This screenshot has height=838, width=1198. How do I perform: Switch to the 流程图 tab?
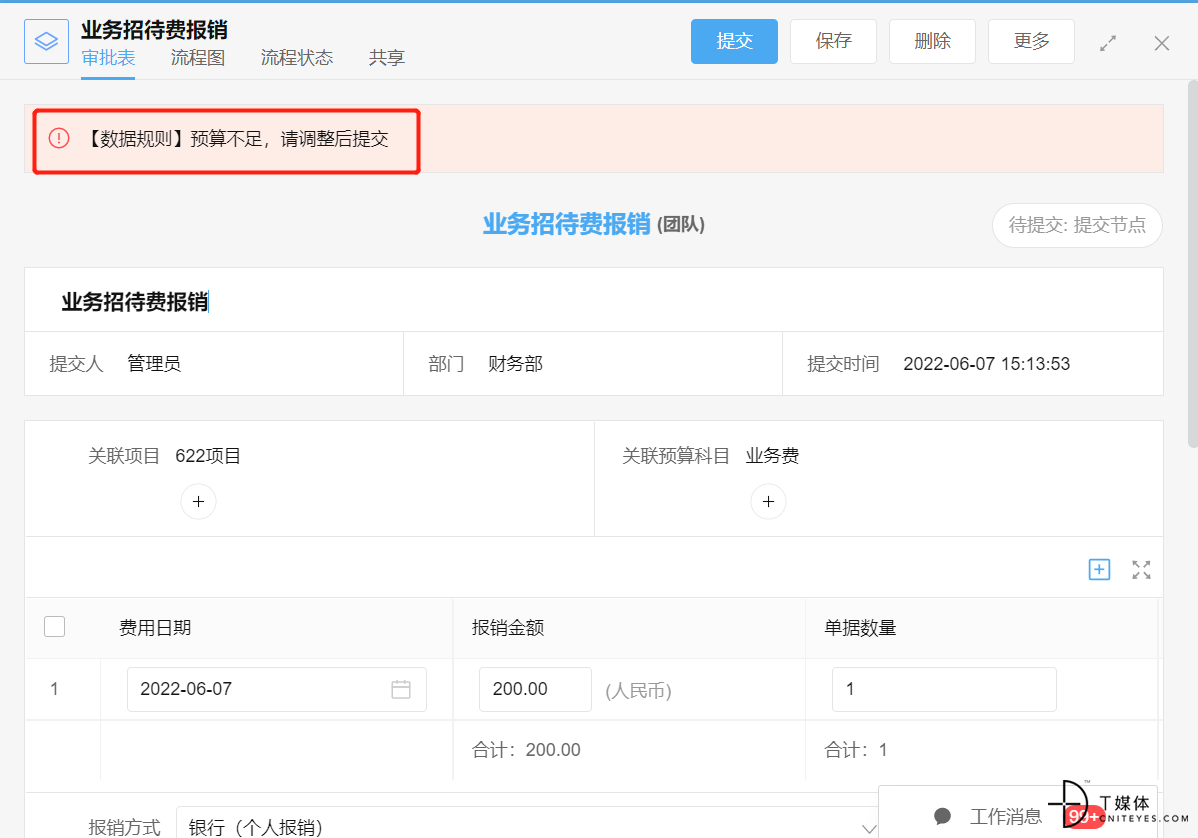[x=198, y=58]
